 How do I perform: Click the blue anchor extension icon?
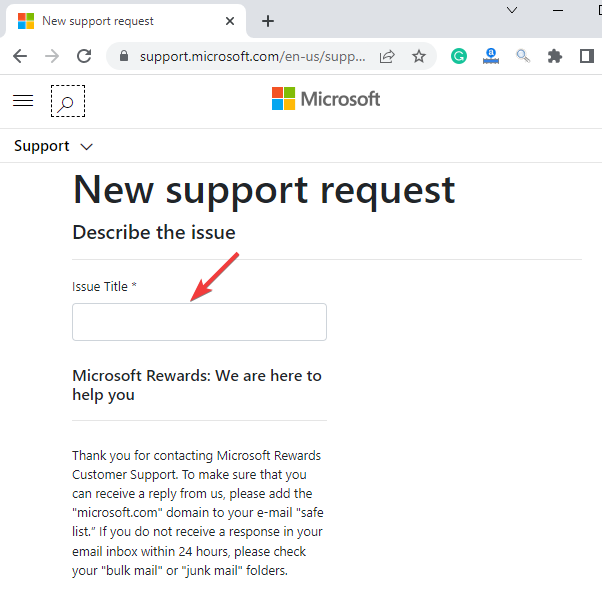click(491, 56)
